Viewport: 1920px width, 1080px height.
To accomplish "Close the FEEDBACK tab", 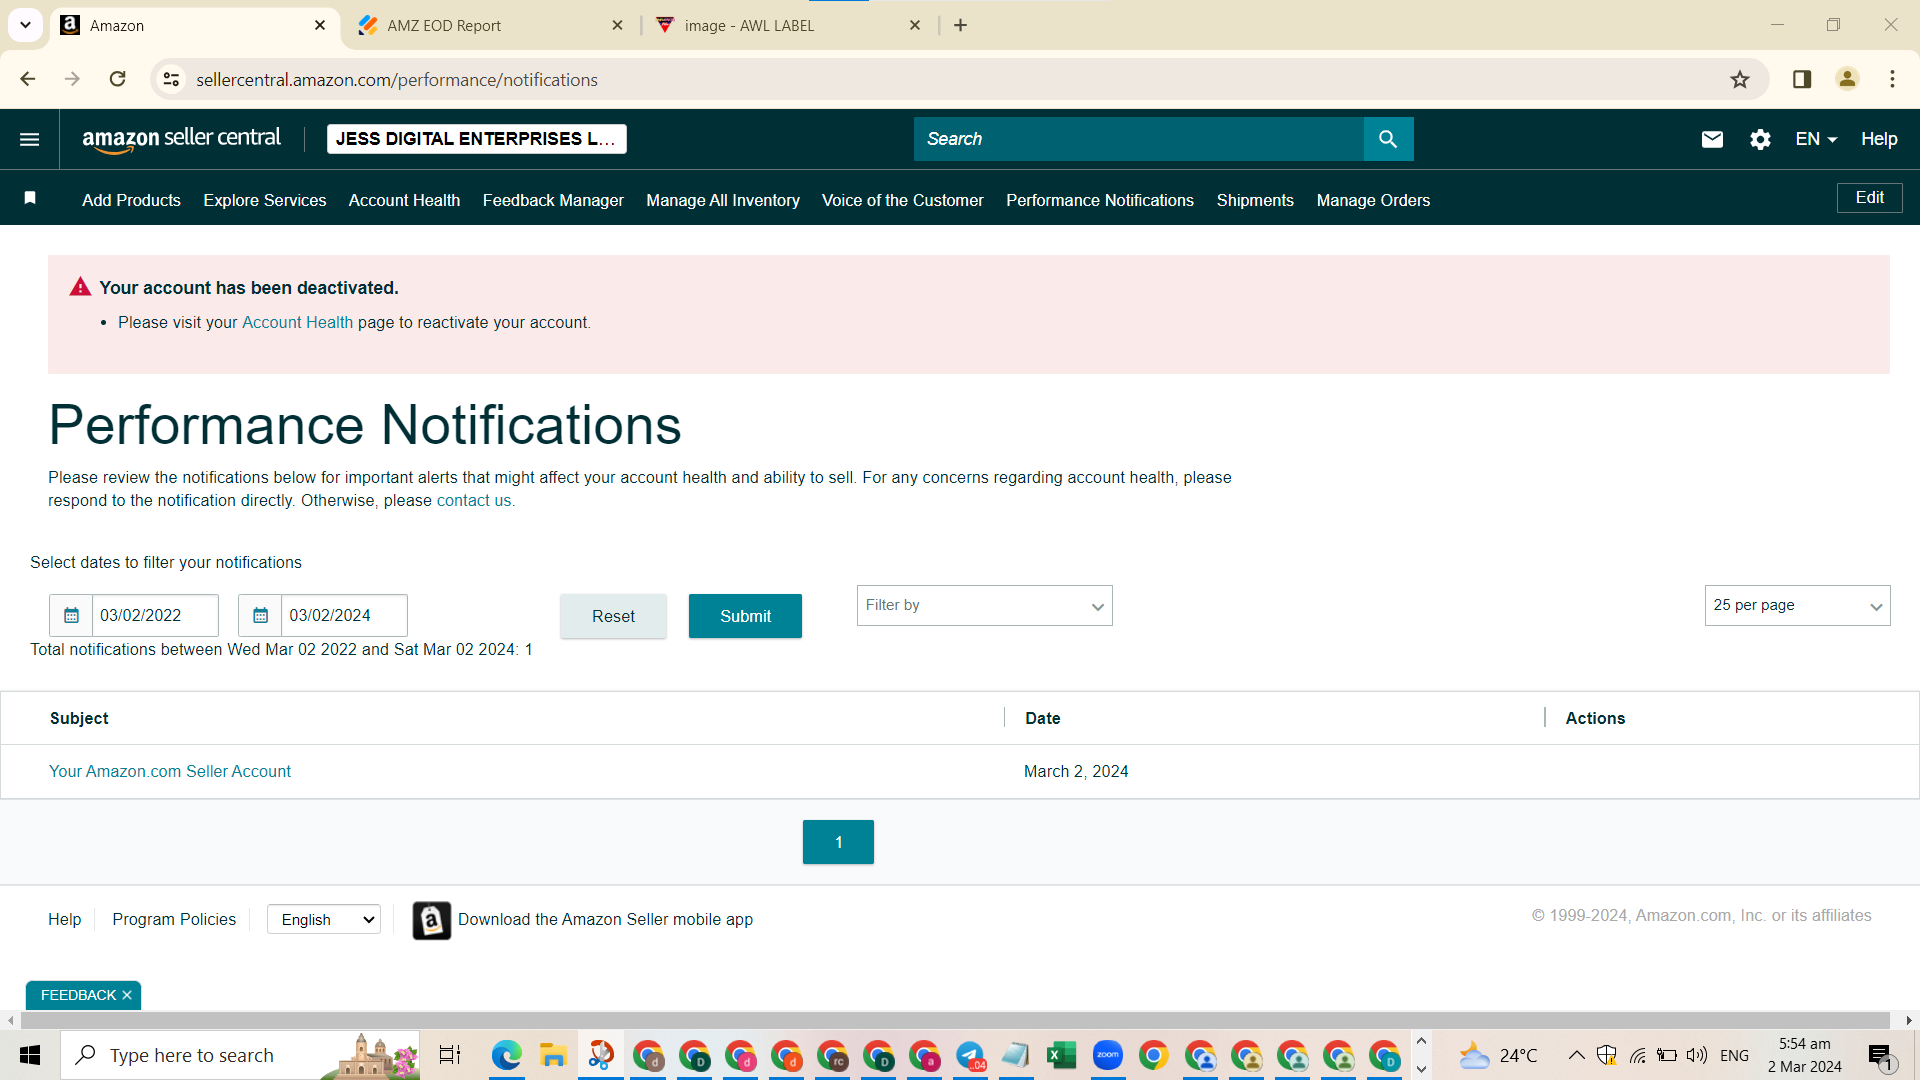I will pyautogui.click(x=127, y=995).
